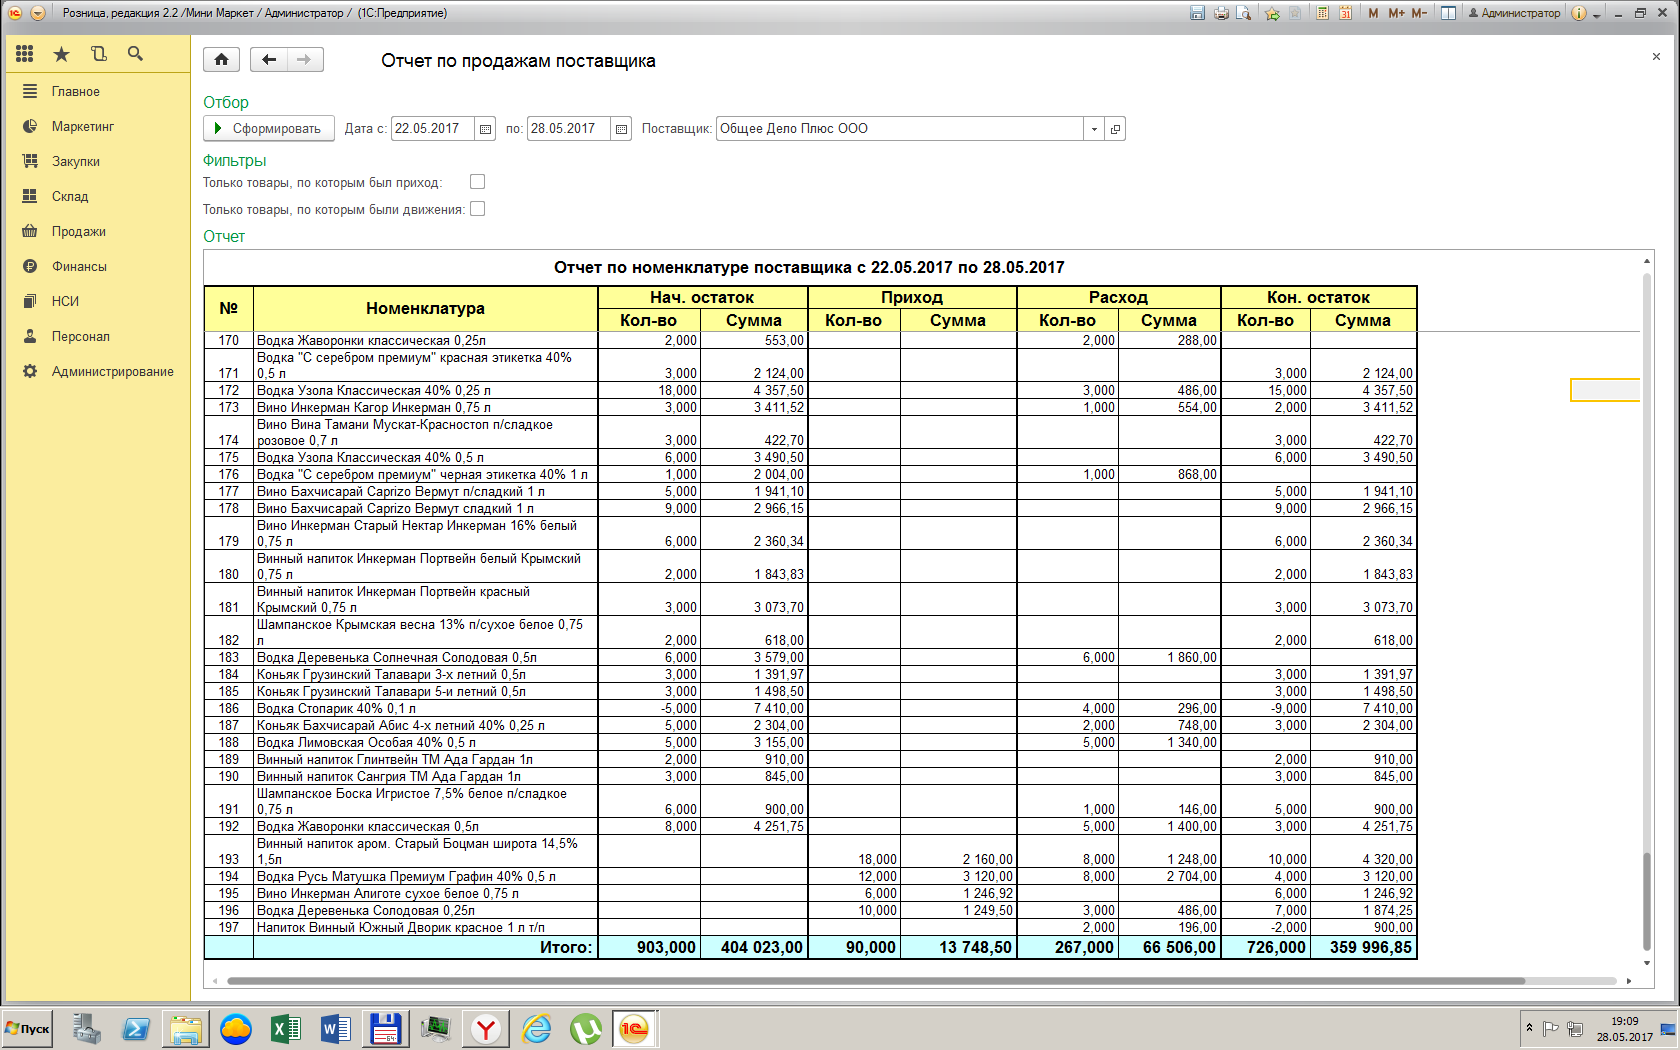Viewport: 1680px width, 1050px height.
Task: Open the calendar icon in title bar
Action: coord(1345,13)
